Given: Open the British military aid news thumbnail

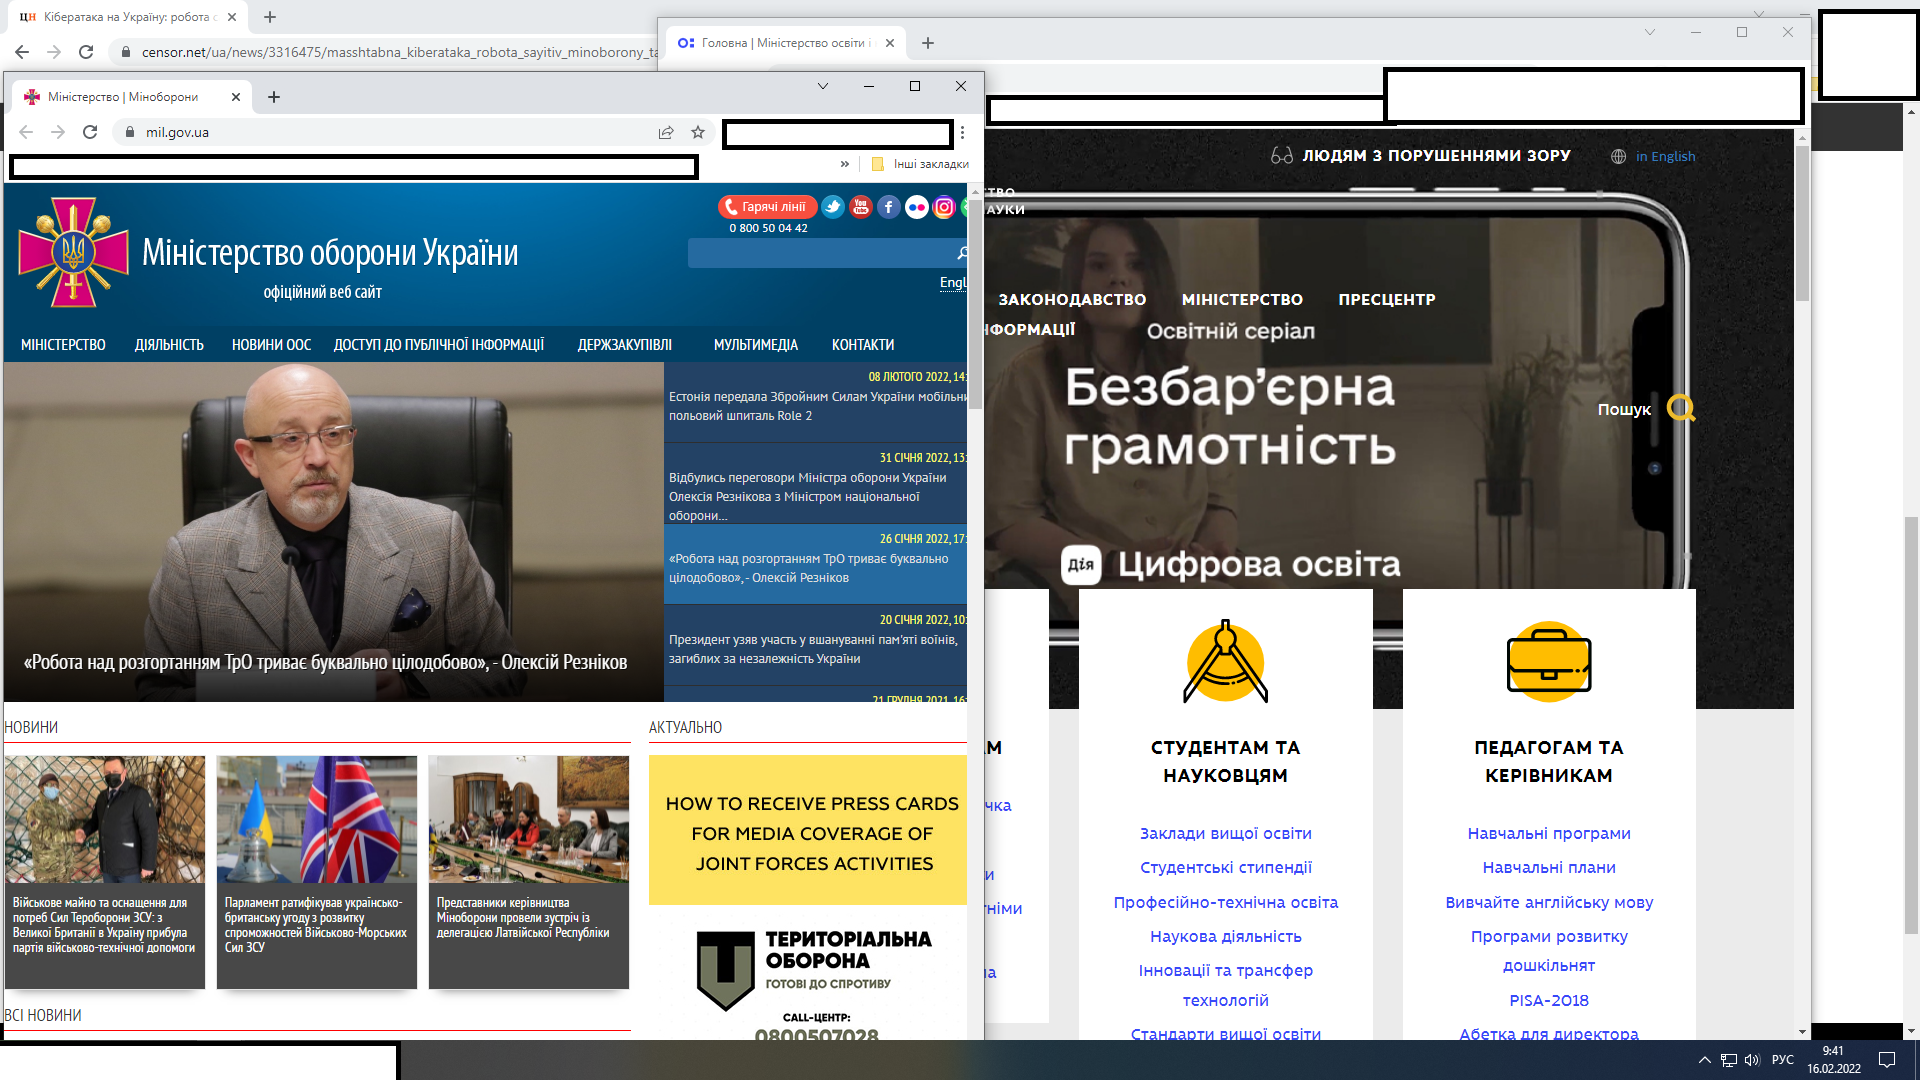Looking at the screenshot, I should (105, 819).
